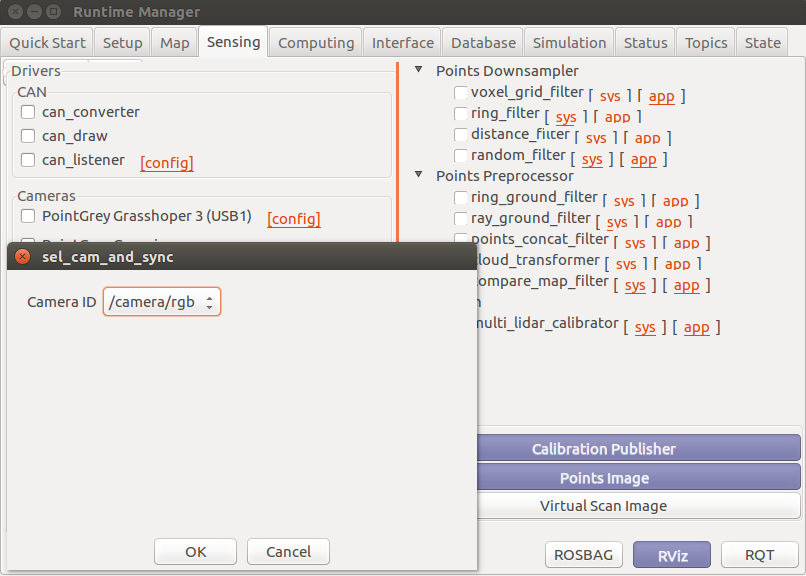Open app link for compare_map_filter
This screenshot has height=576, width=806.
click(x=686, y=285)
